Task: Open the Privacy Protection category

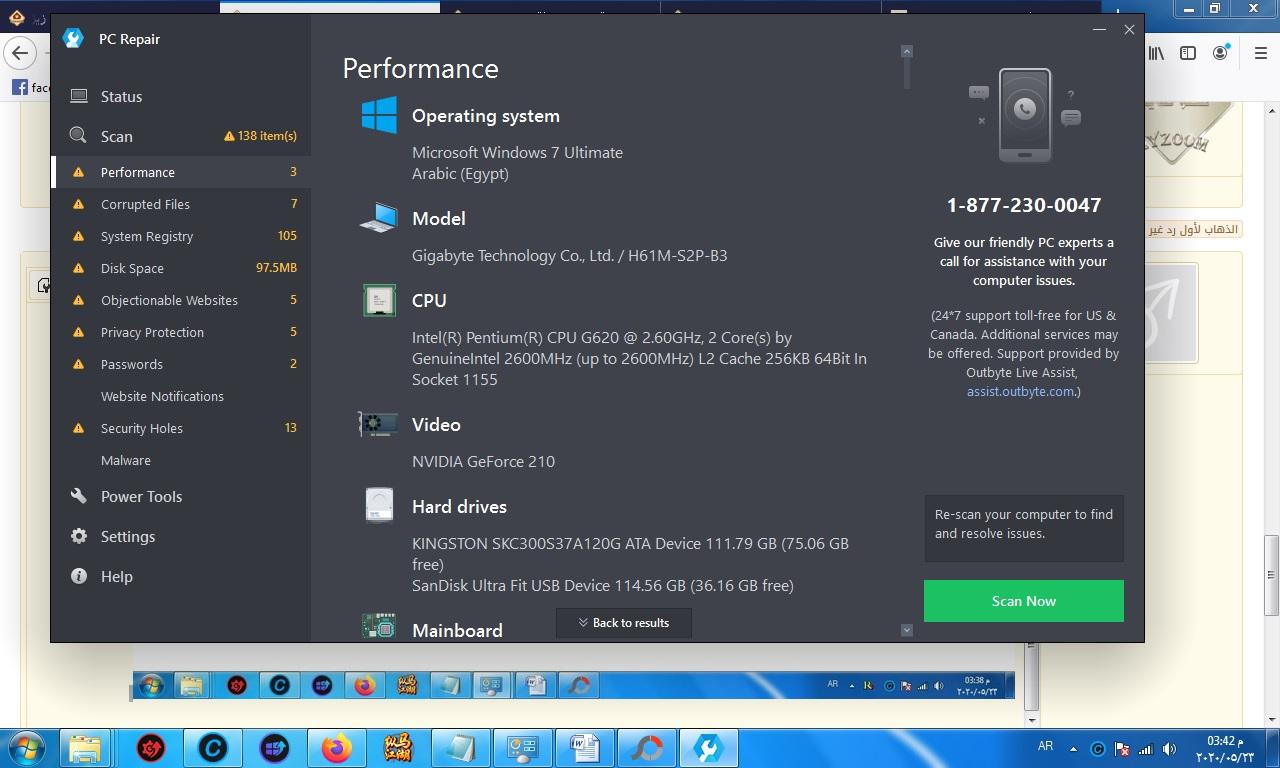Action: click(181, 332)
